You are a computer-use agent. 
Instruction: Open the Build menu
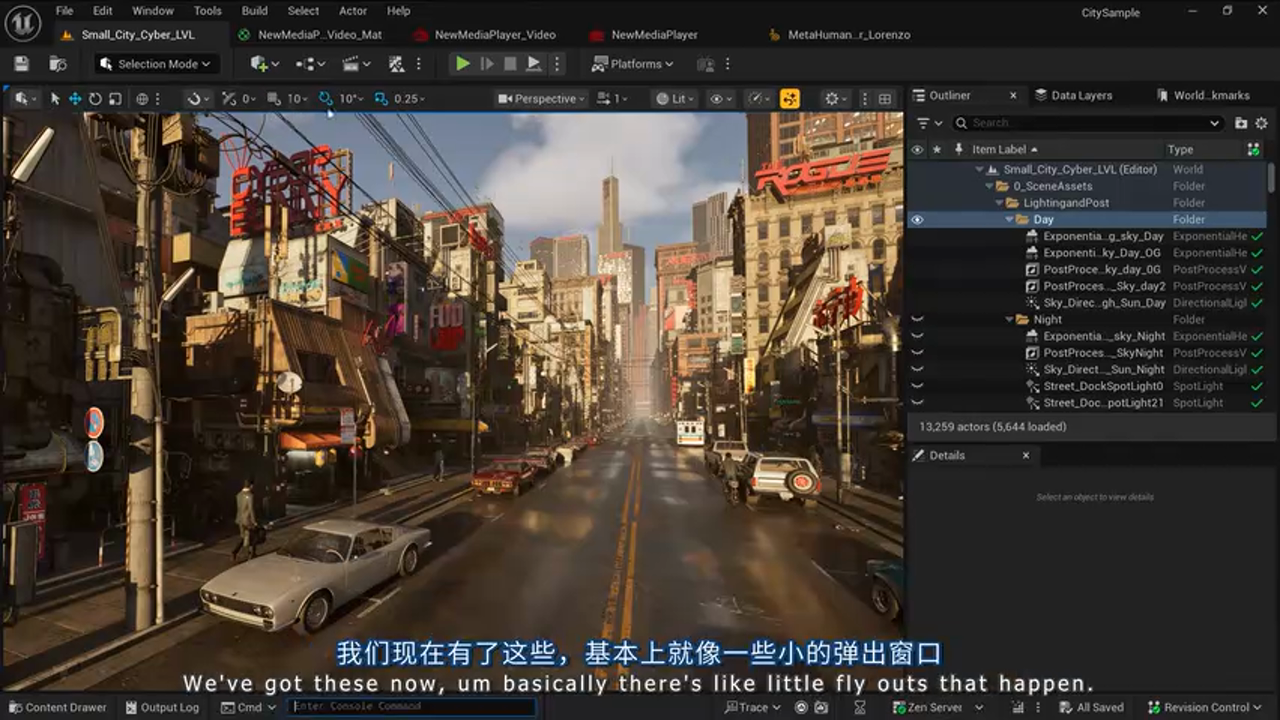coord(254,11)
